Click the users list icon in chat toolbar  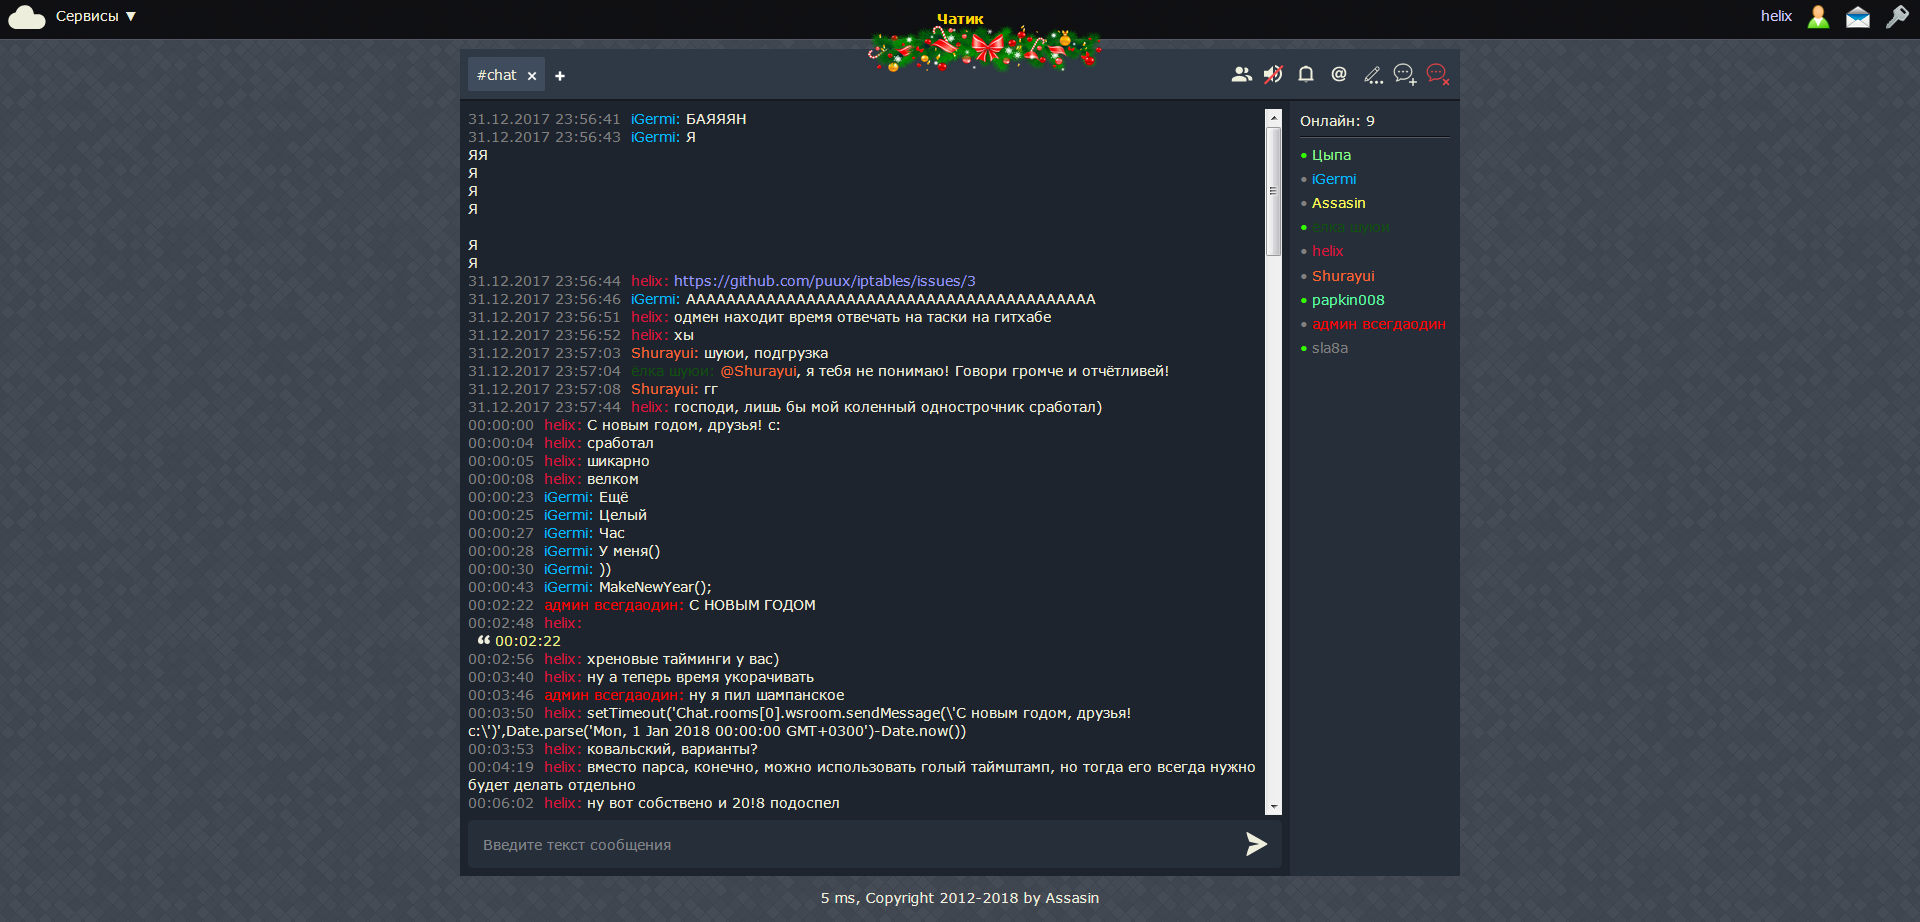click(1241, 75)
